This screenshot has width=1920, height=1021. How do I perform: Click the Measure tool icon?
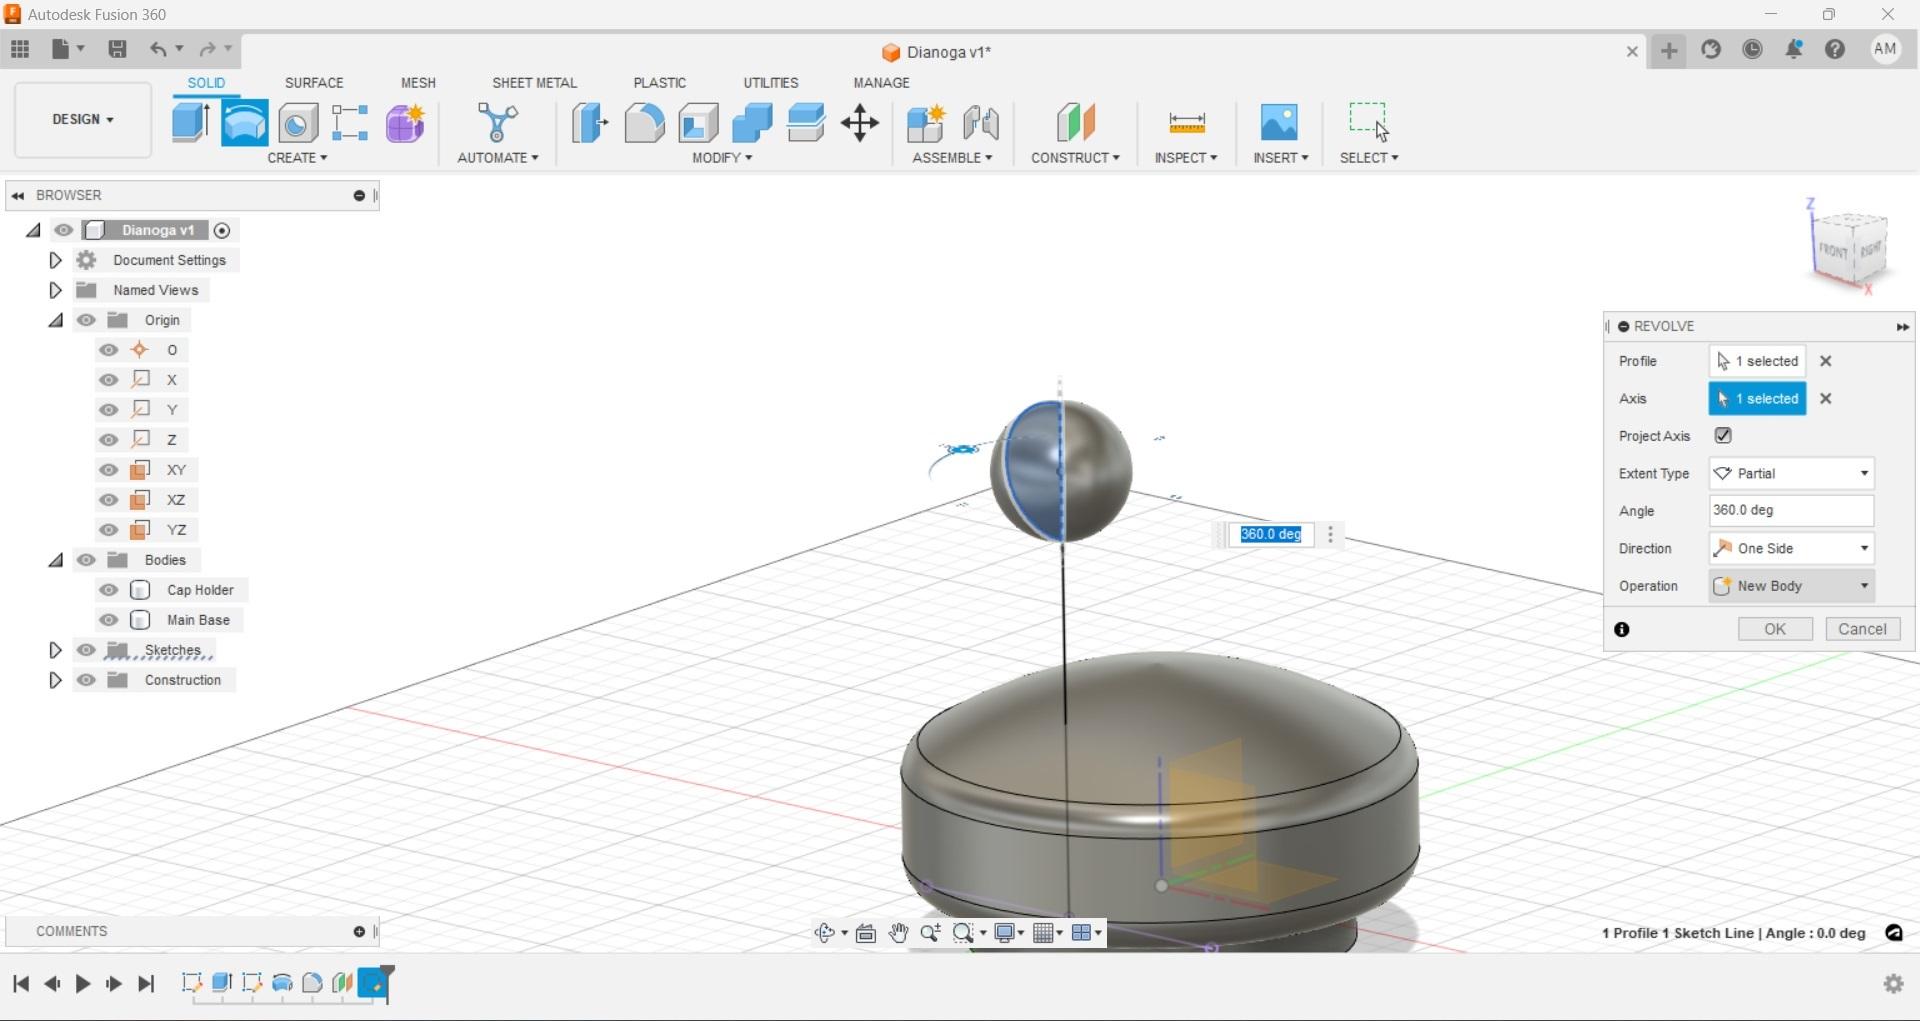click(1186, 123)
